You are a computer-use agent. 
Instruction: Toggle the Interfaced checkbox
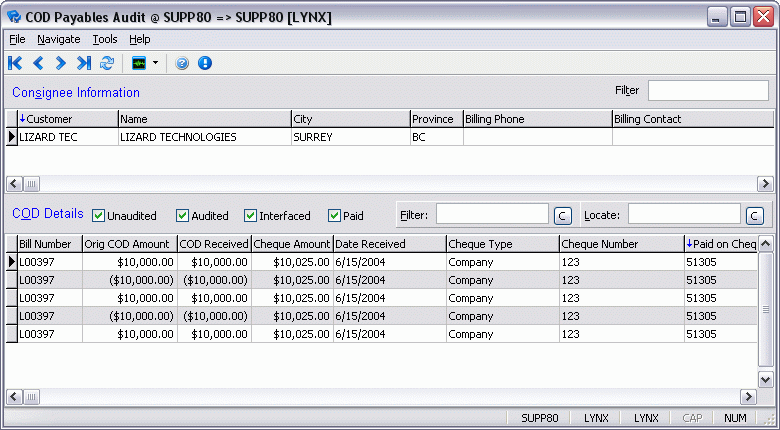pos(250,215)
